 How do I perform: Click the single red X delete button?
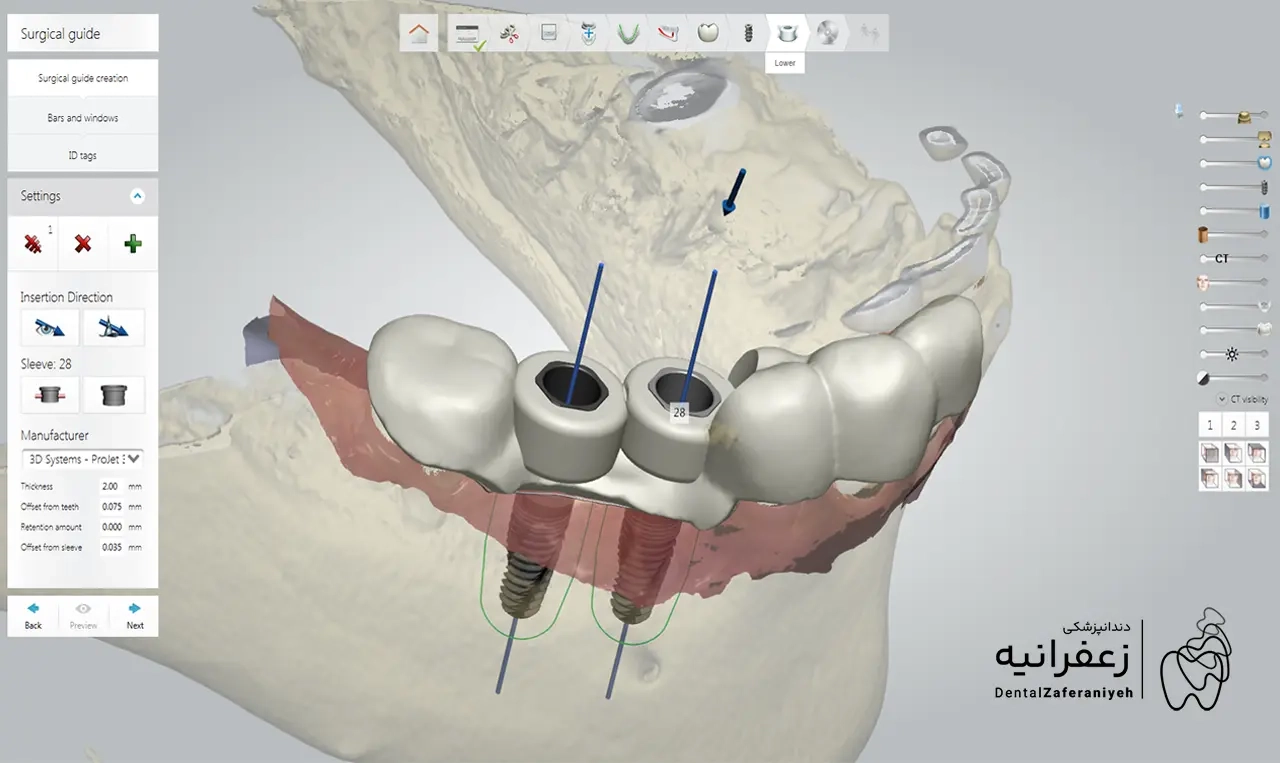83,243
